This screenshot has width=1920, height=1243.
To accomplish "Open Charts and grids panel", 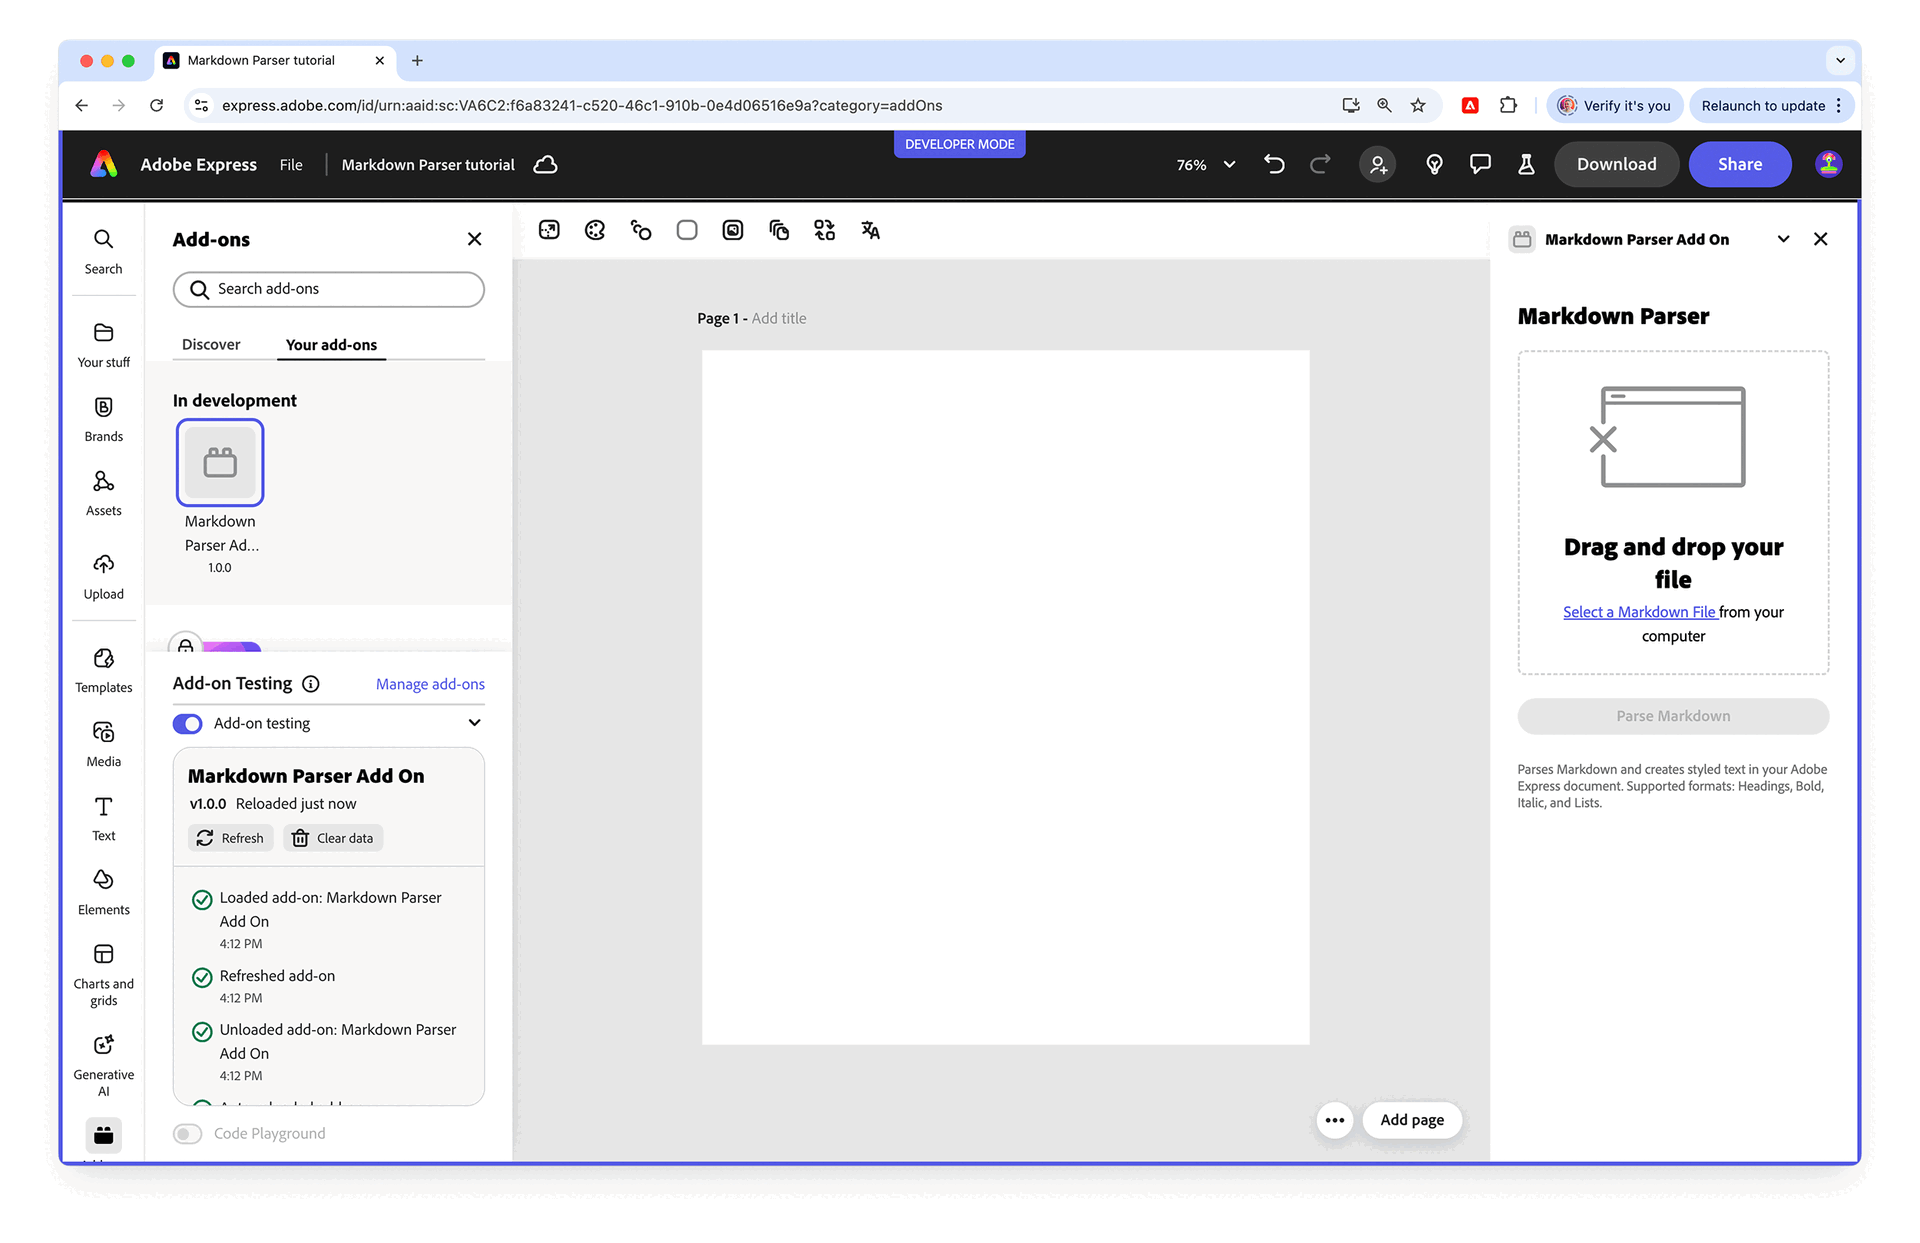I will click(103, 974).
